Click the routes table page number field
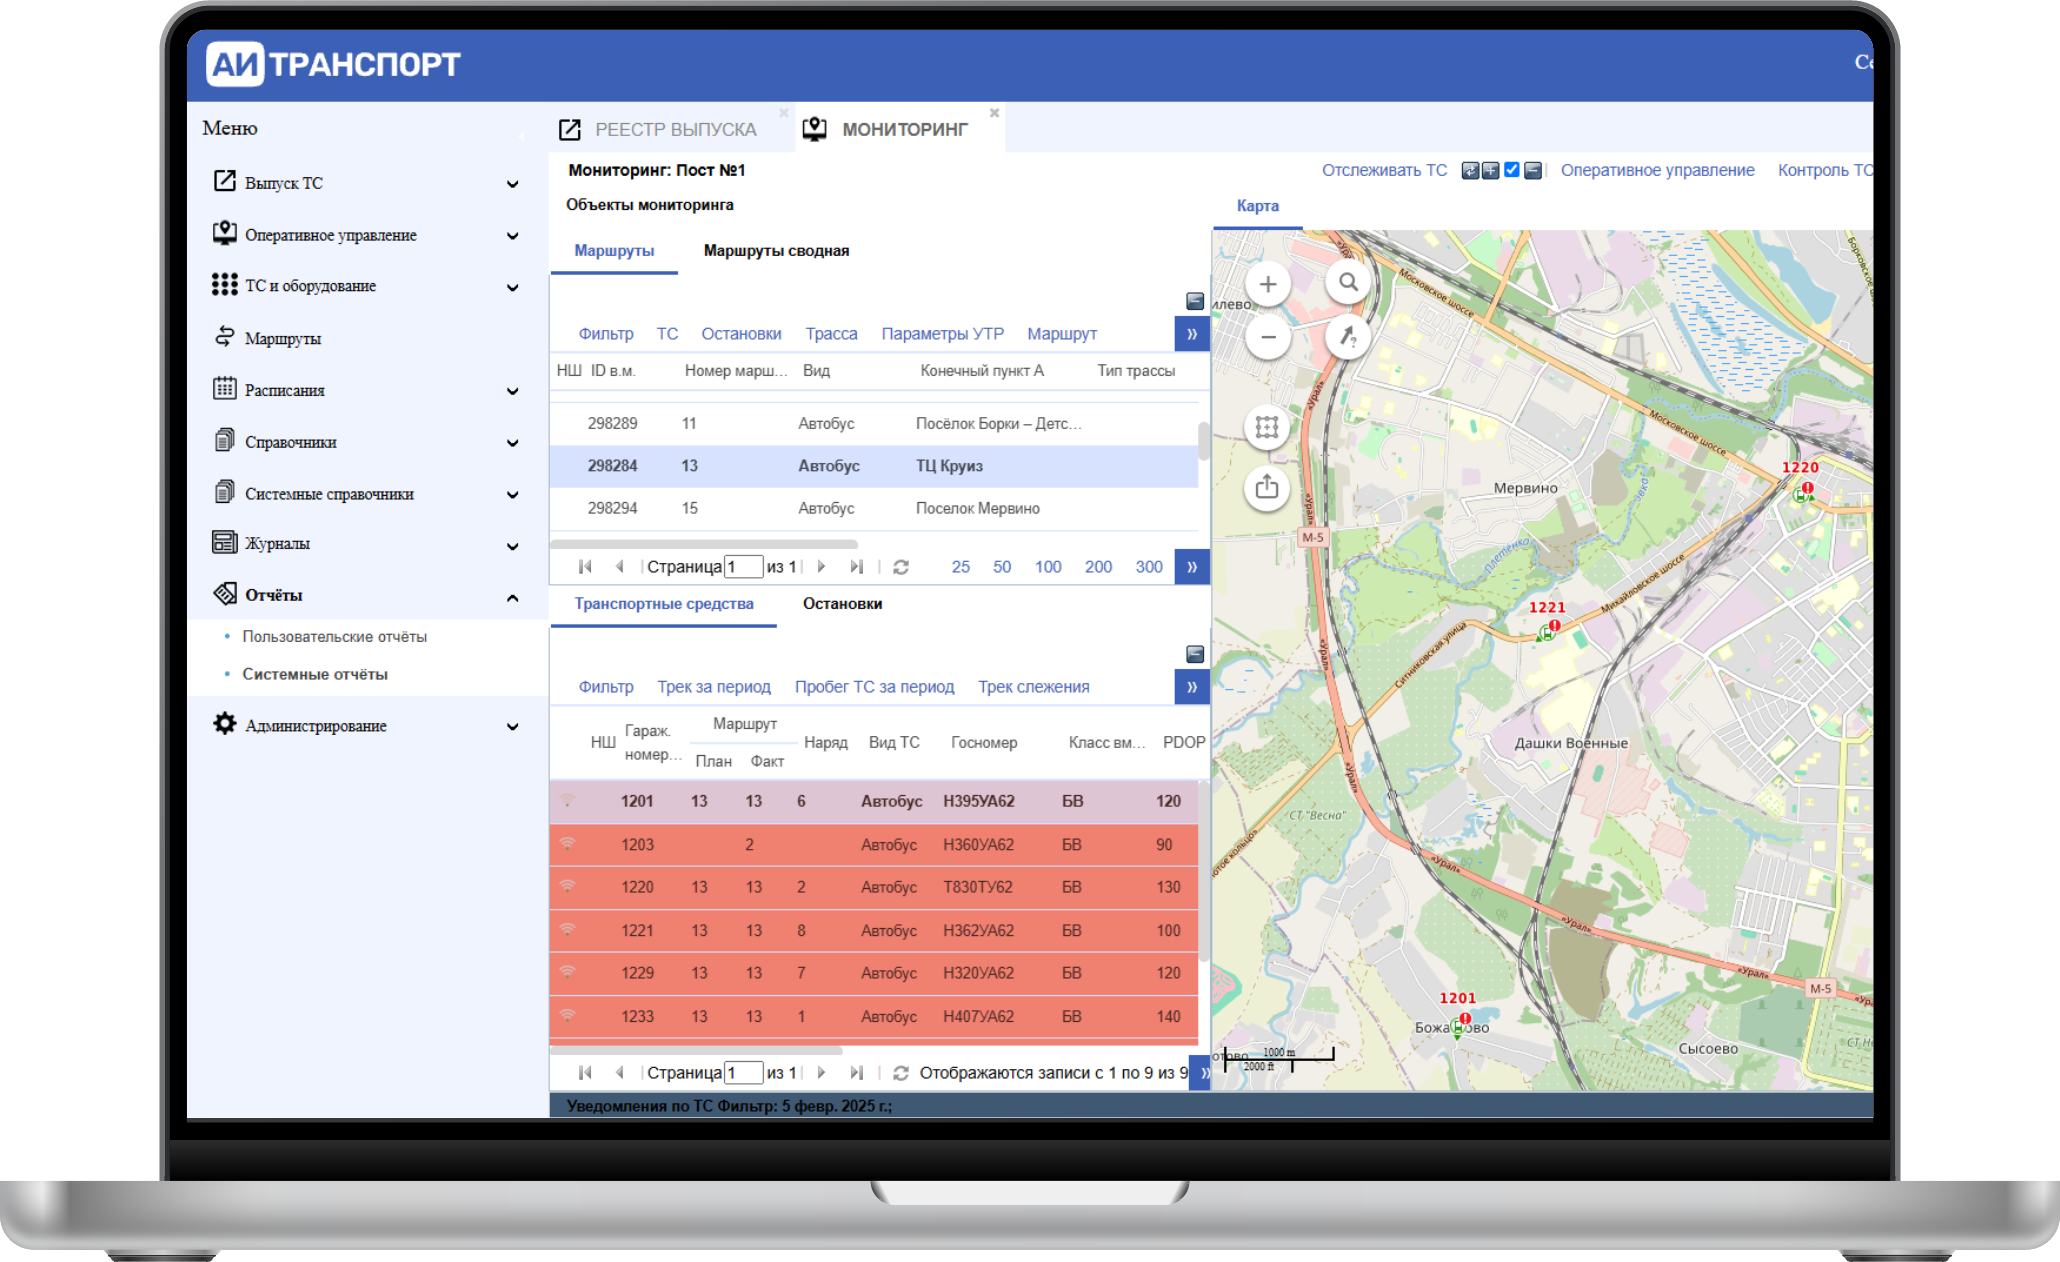The height and width of the screenshot is (1262, 2060). pyautogui.click(x=743, y=567)
